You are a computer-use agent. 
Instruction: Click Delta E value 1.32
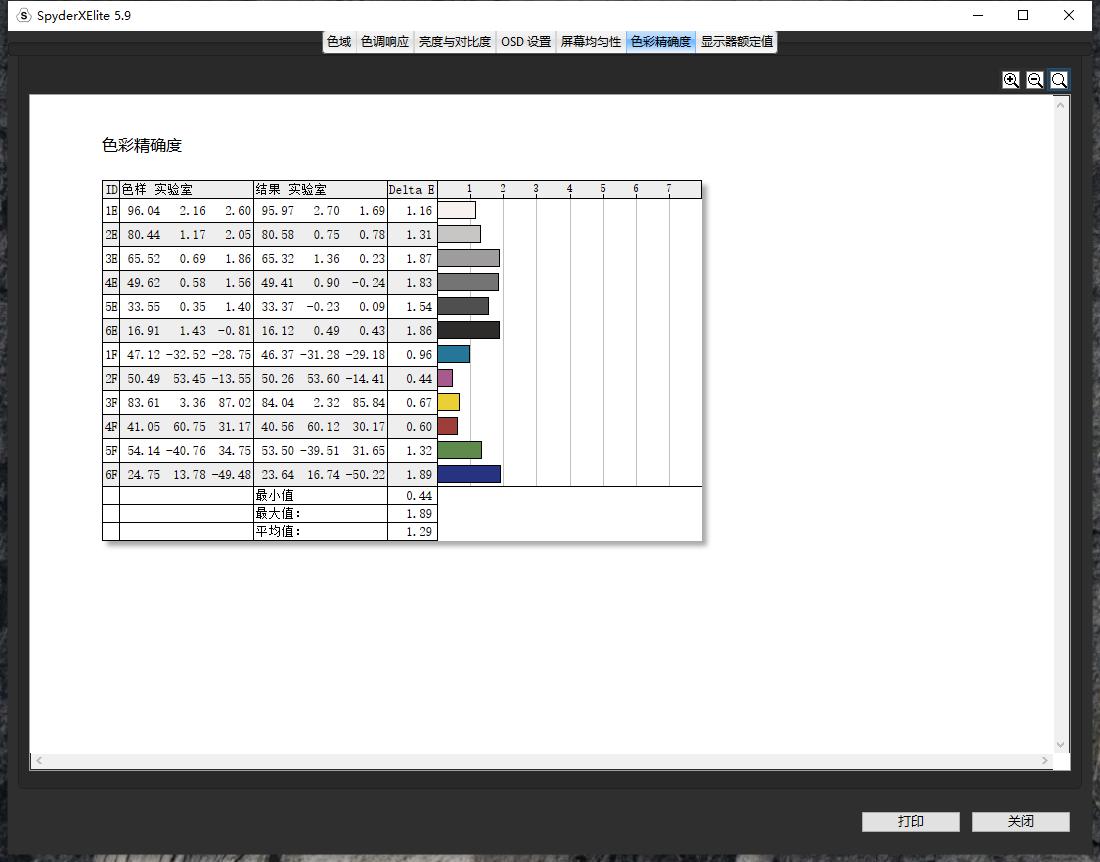tap(419, 451)
